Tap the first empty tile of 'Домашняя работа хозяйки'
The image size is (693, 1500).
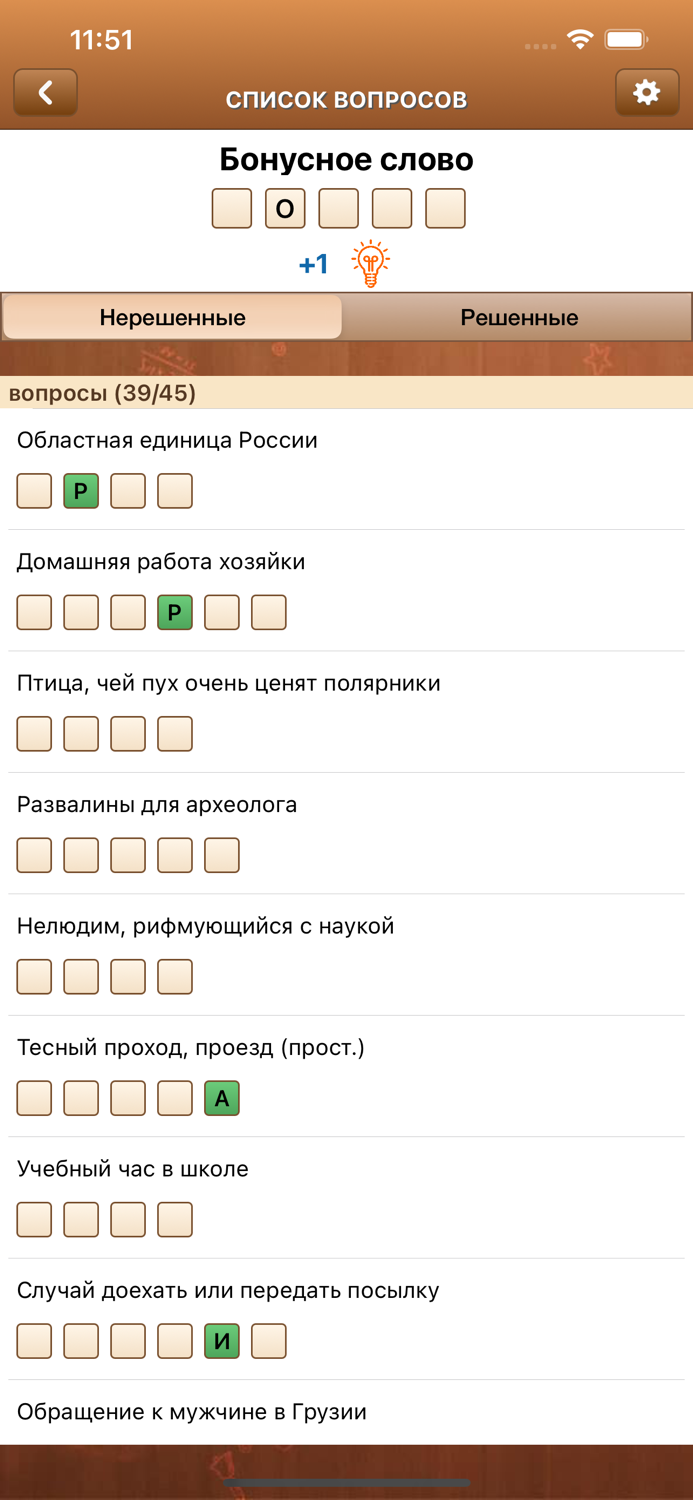33,612
